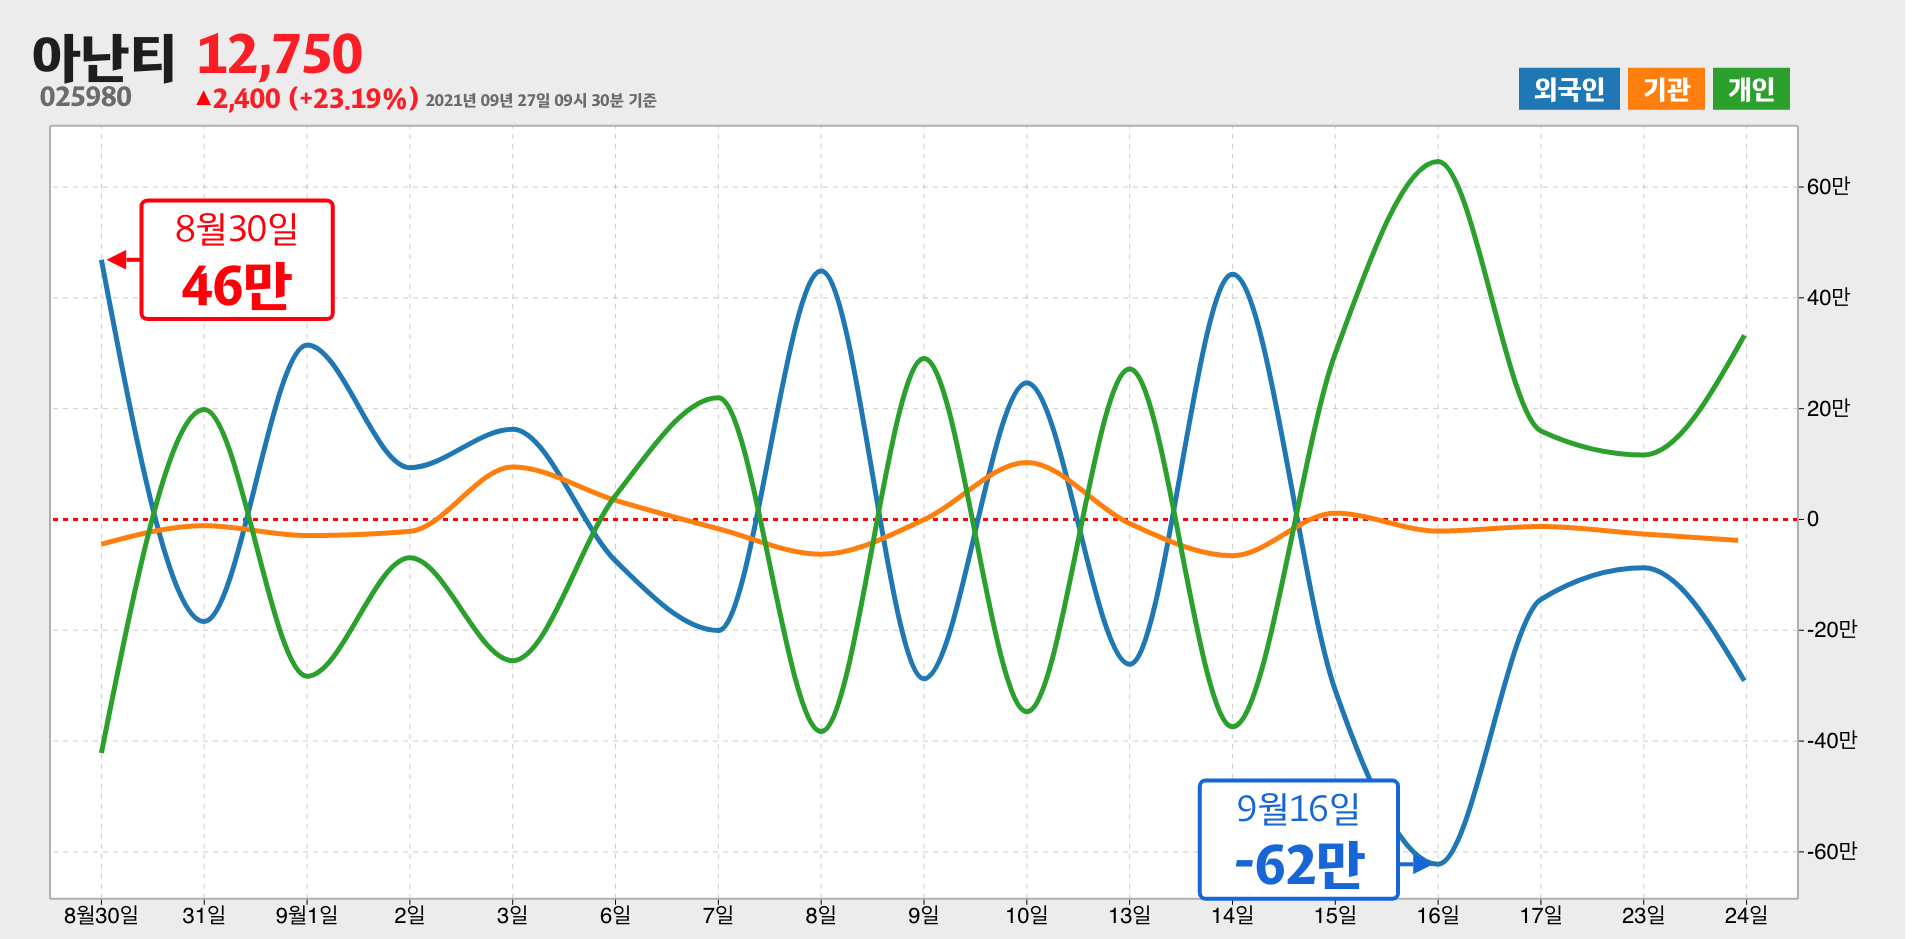Screen dimensions: 1920x939
Task: Click the y-axis label -20만
Action: point(1832,630)
